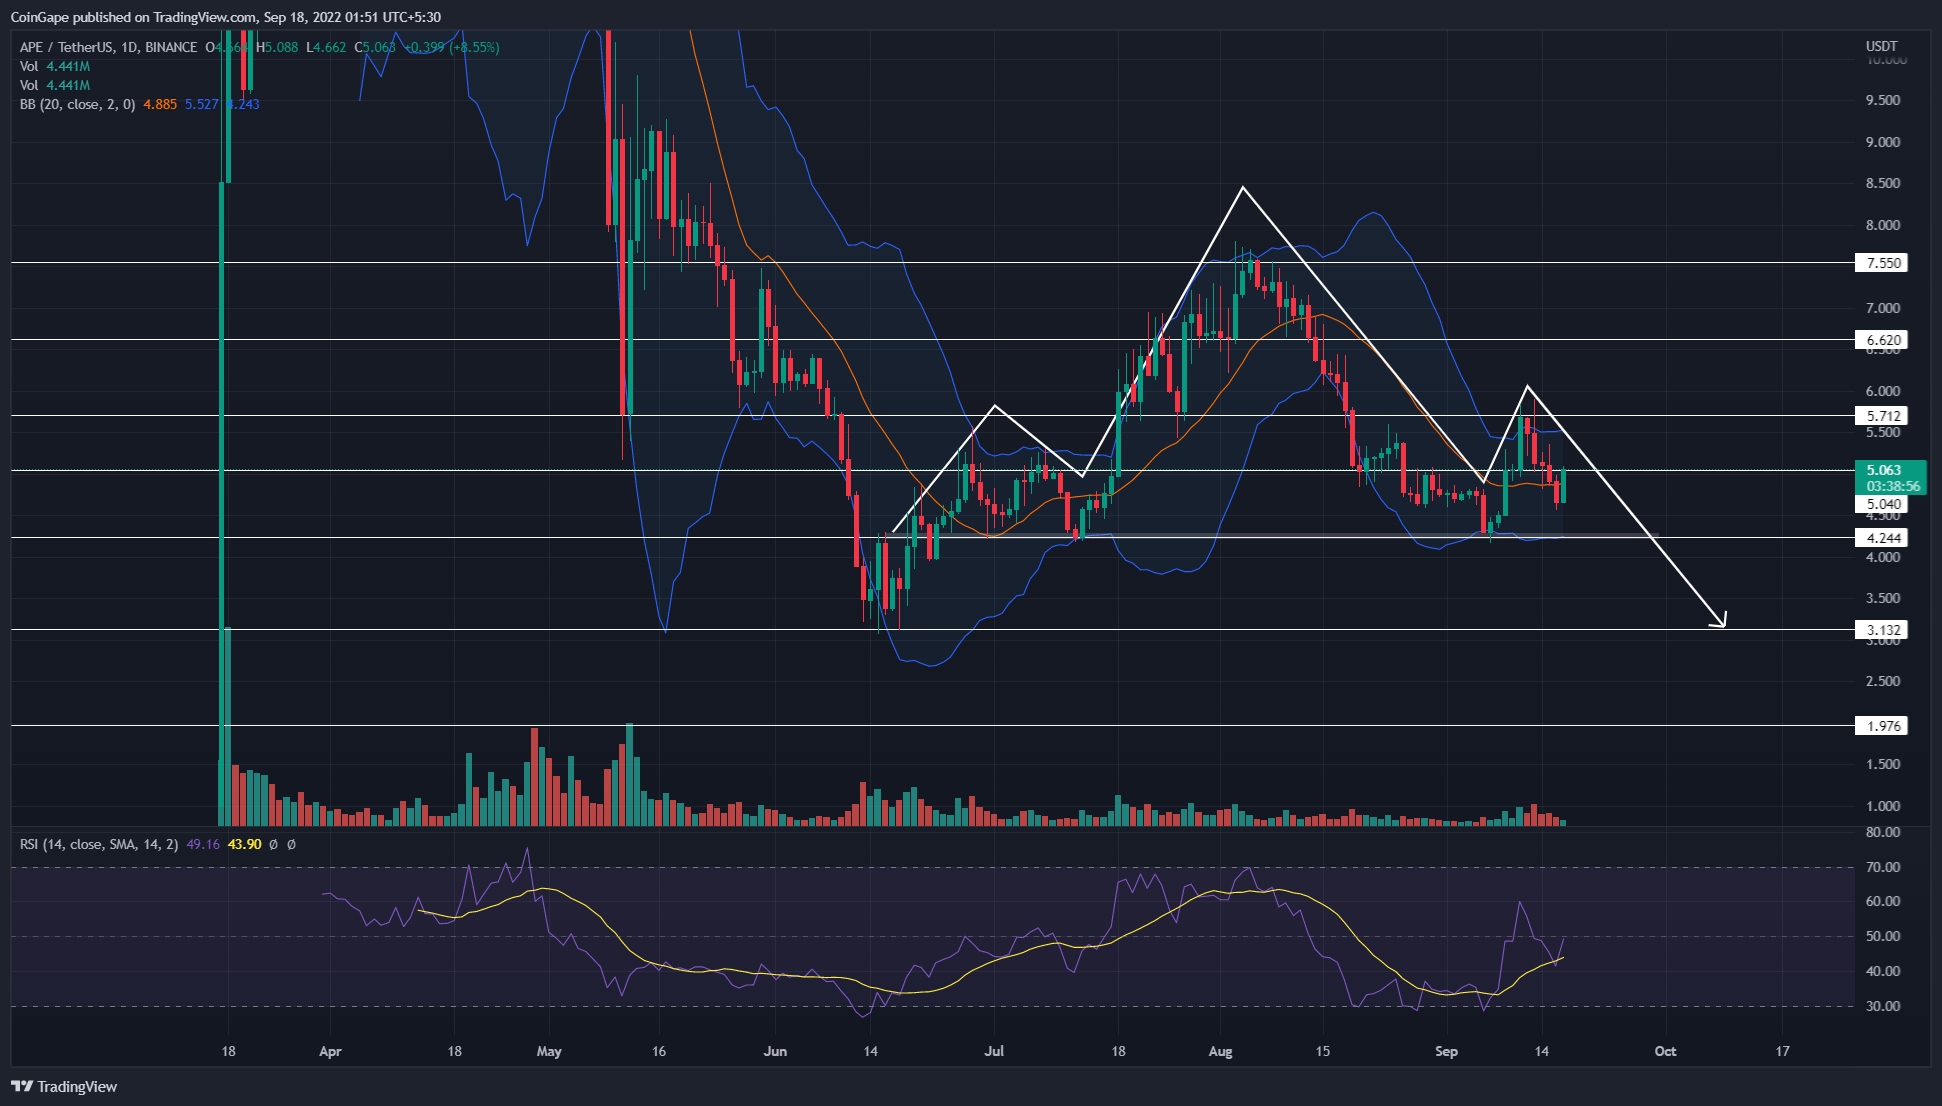The height and width of the screenshot is (1106, 1942).
Task: Click the 9.500 price axis tick
Action: [1883, 100]
